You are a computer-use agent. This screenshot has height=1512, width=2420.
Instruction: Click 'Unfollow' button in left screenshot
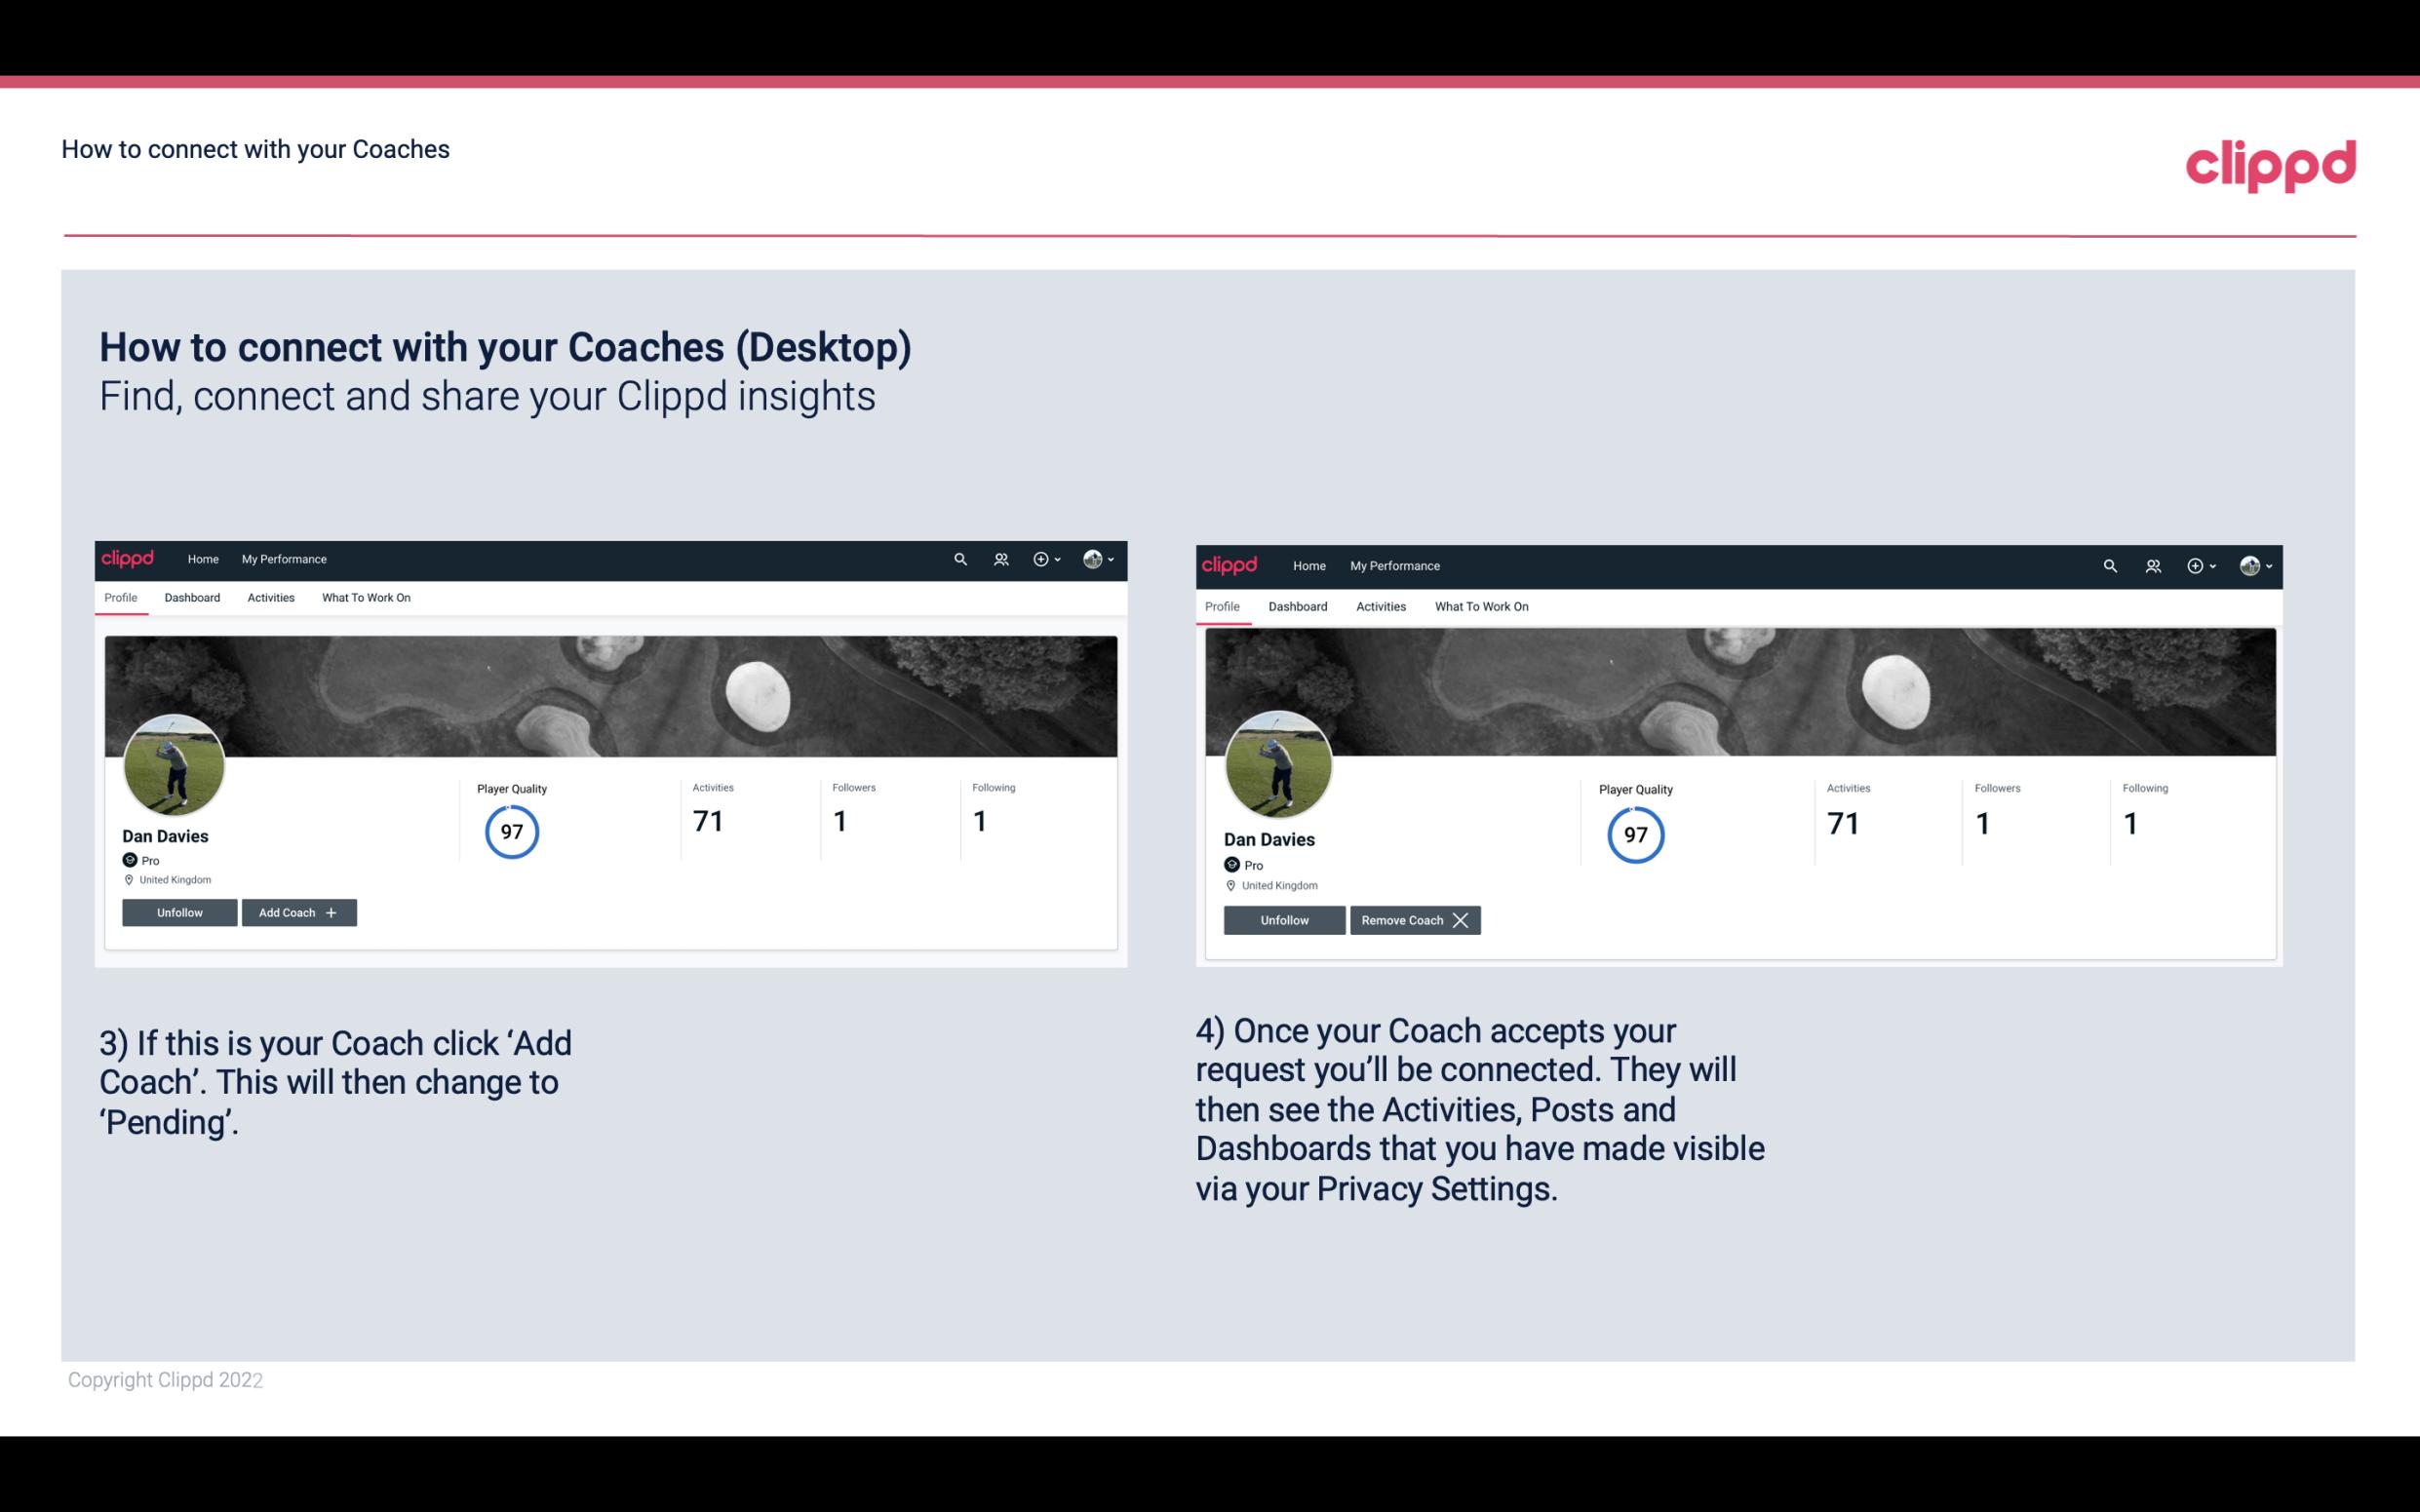pyautogui.click(x=177, y=911)
